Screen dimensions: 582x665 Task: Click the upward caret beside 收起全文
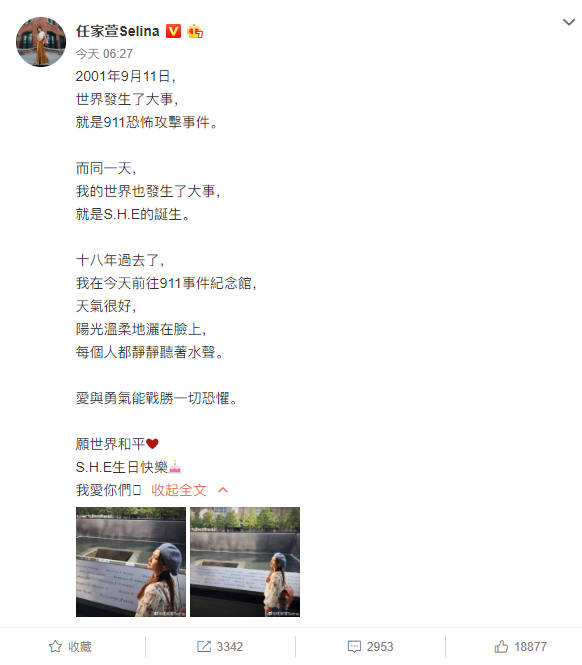223,490
